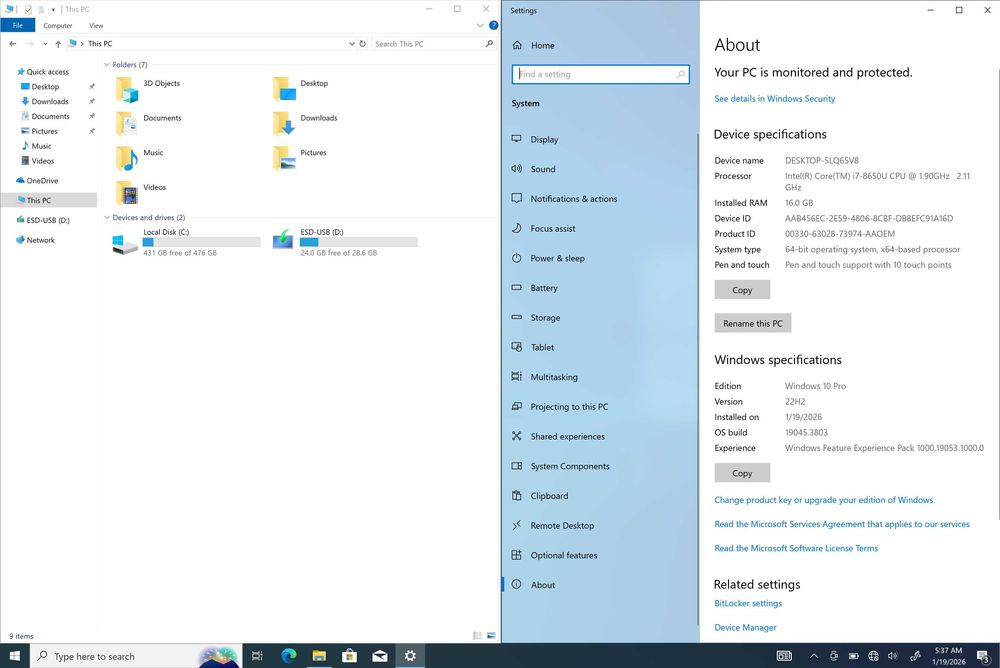Viewport: 1000px width, 668px height.
Task: Select the Music folder icon
Action: pos(127,159)
